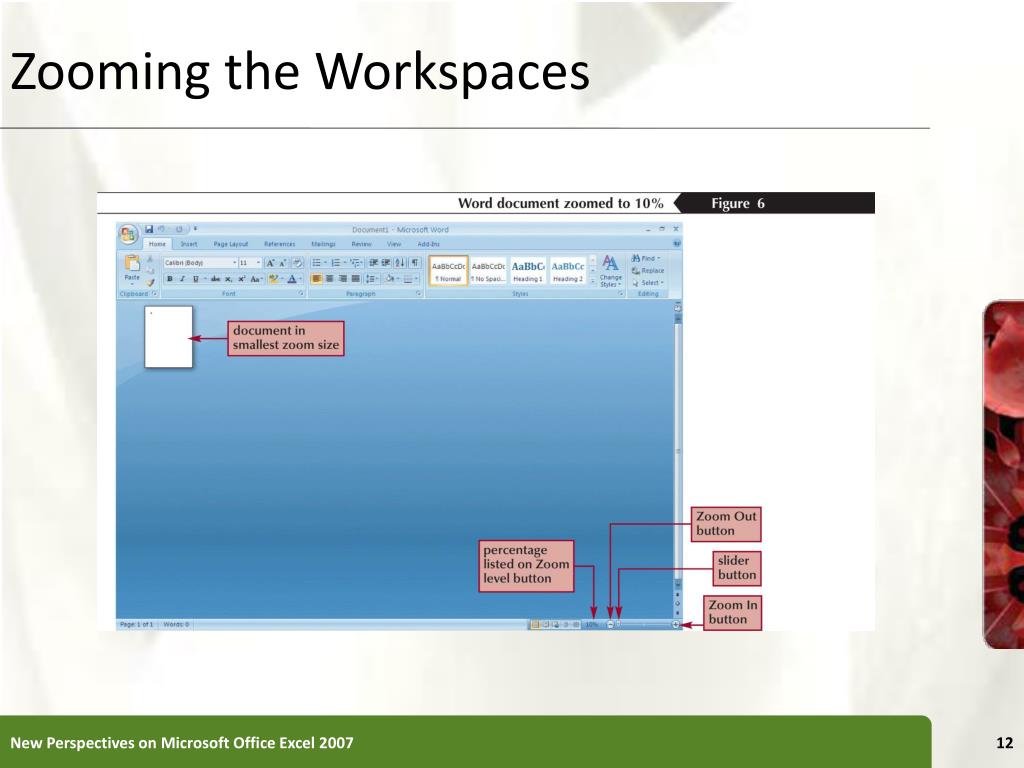This screenshot has height=768, width=1024.
Task: Toggle Italic formatting
Action: [x=182, y=279]
